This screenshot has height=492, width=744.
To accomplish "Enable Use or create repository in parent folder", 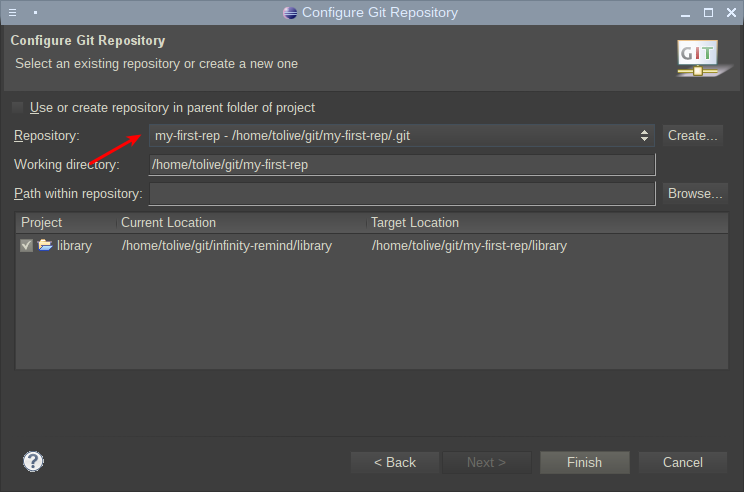I will 18,108.
